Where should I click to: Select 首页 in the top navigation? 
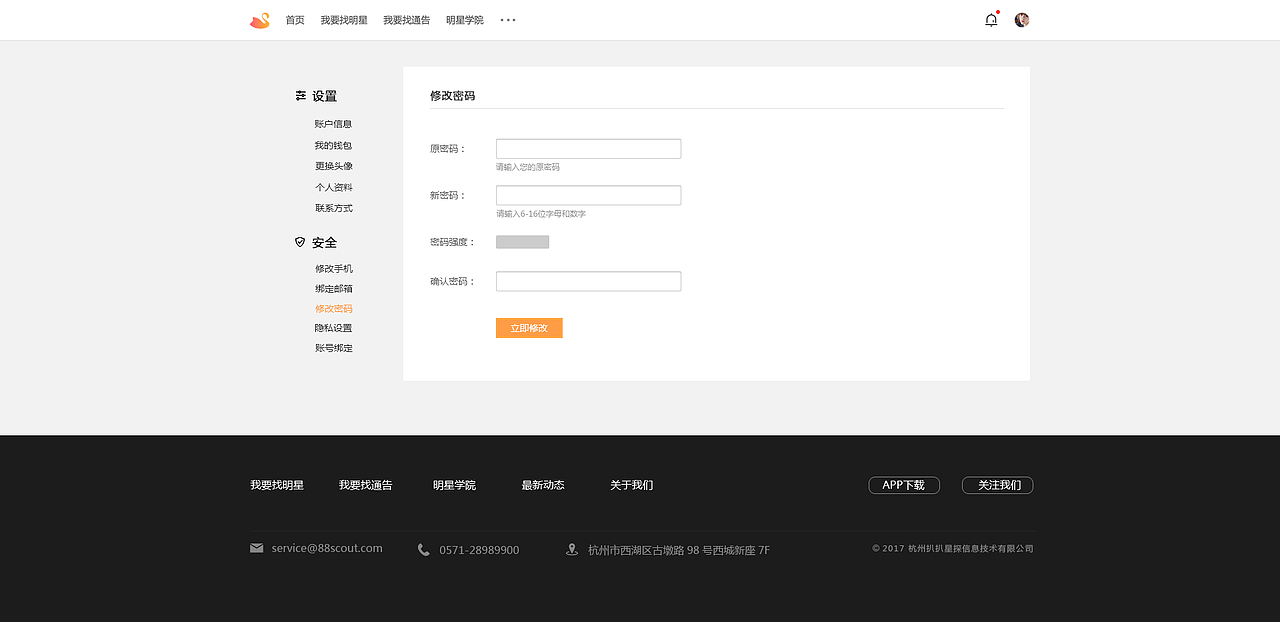click(x=294, y=19)
